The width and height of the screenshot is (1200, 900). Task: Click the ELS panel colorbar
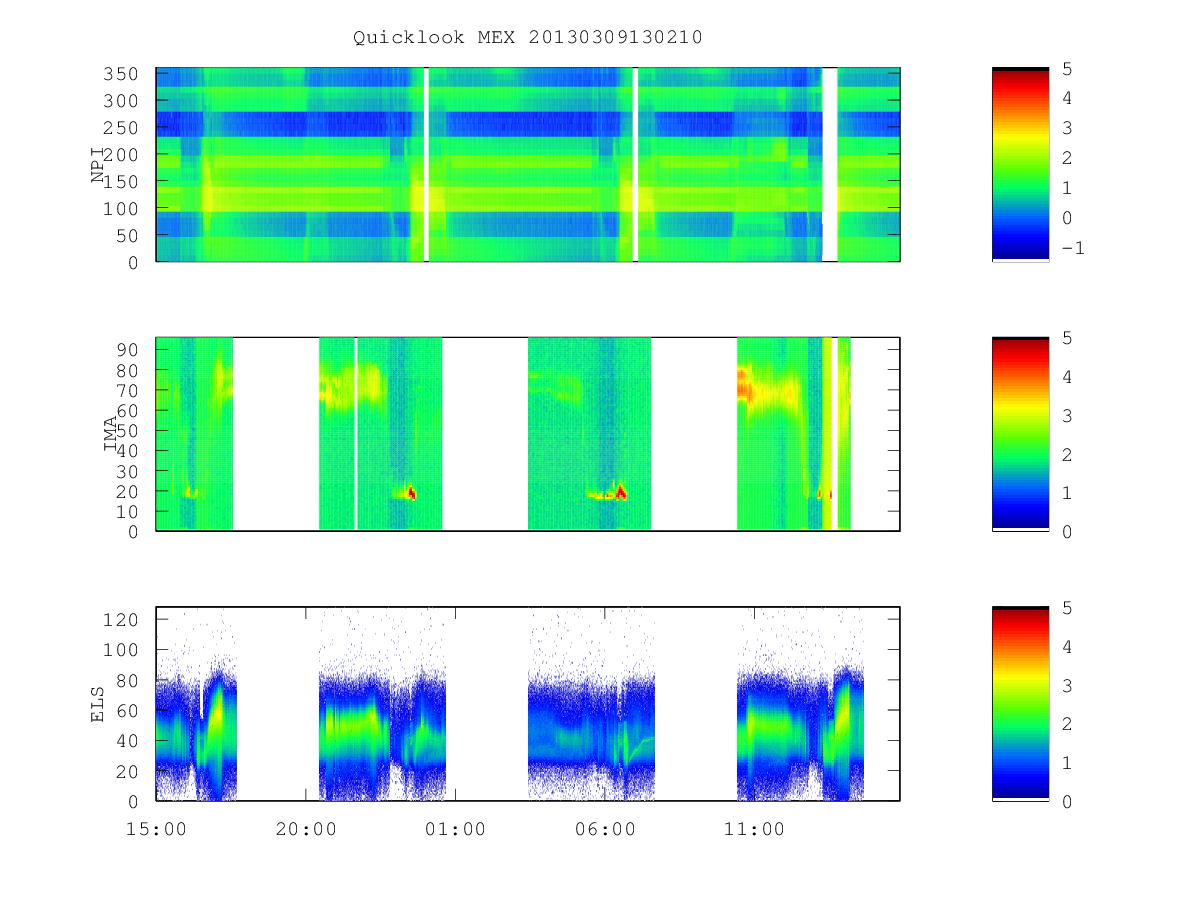pyautogui.click(x=1020, y=703)
